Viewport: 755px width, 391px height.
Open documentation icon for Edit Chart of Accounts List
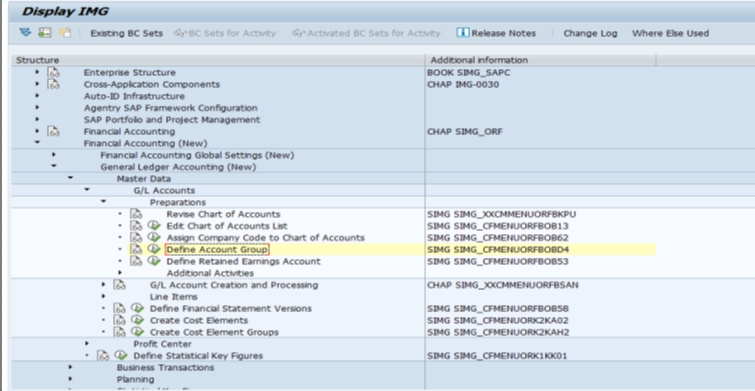[x=136, y=225]
